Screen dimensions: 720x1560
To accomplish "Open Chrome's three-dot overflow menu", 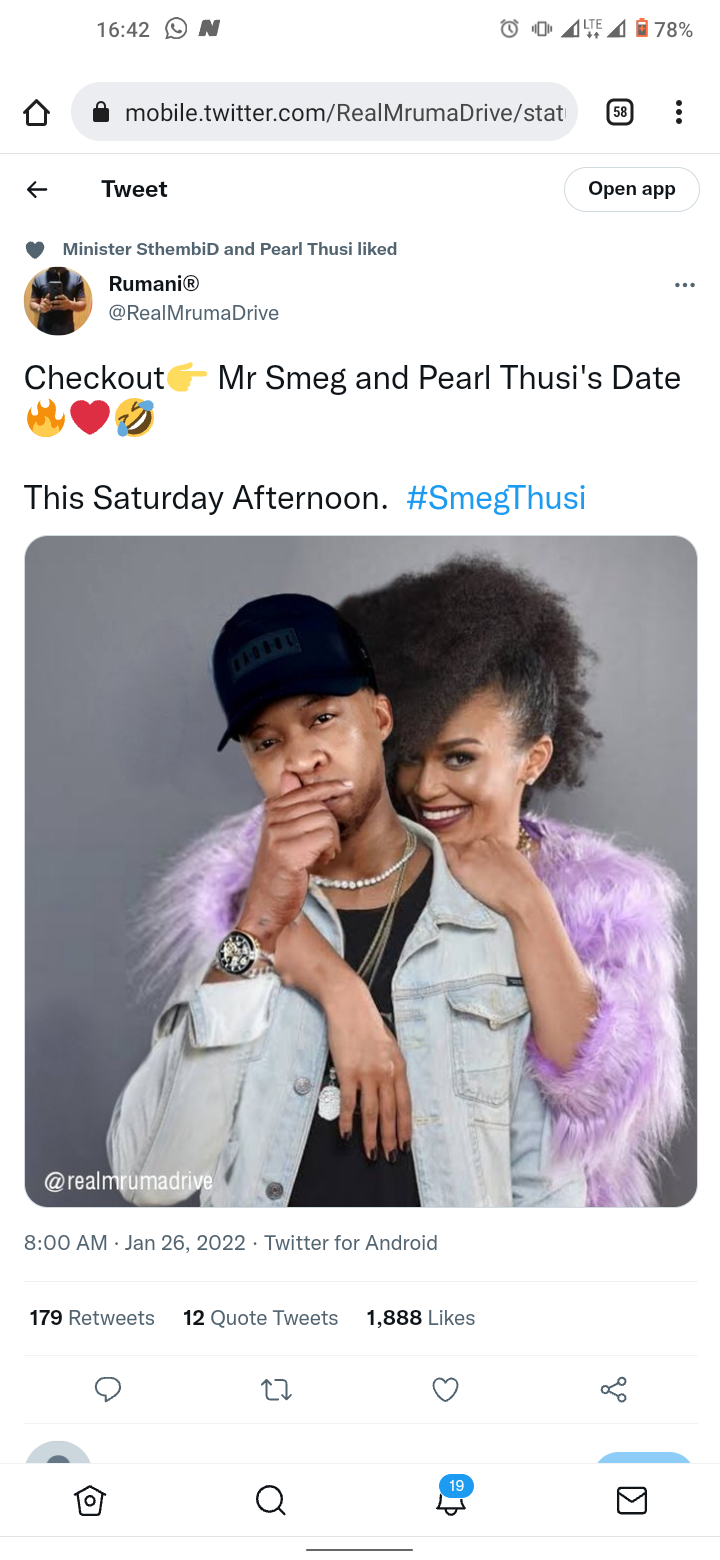I will point(679,112).
